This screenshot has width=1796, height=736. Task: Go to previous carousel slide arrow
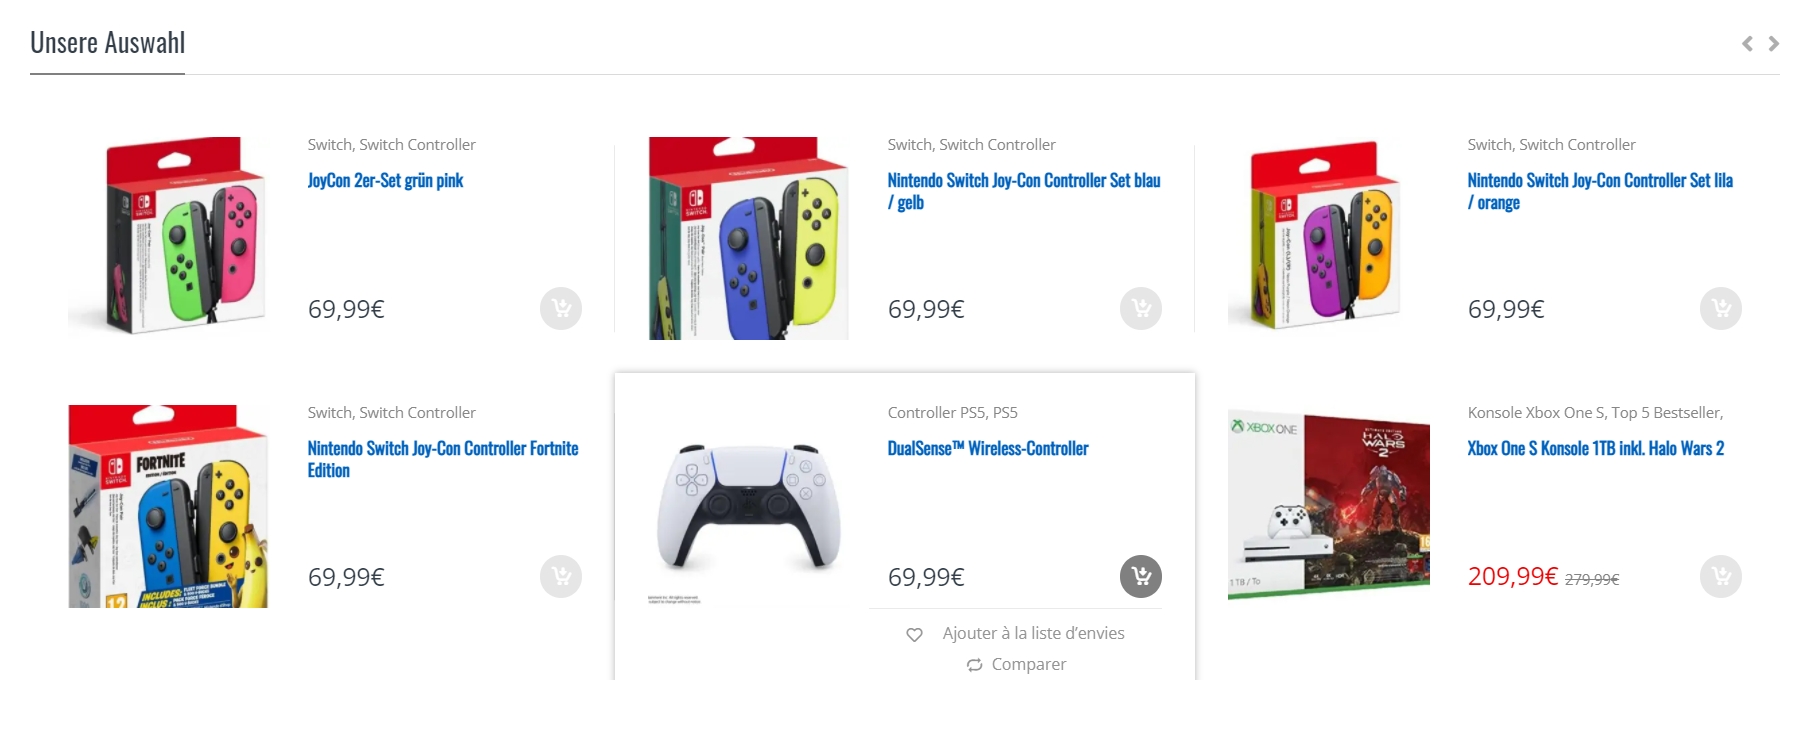click(1747, 43)
